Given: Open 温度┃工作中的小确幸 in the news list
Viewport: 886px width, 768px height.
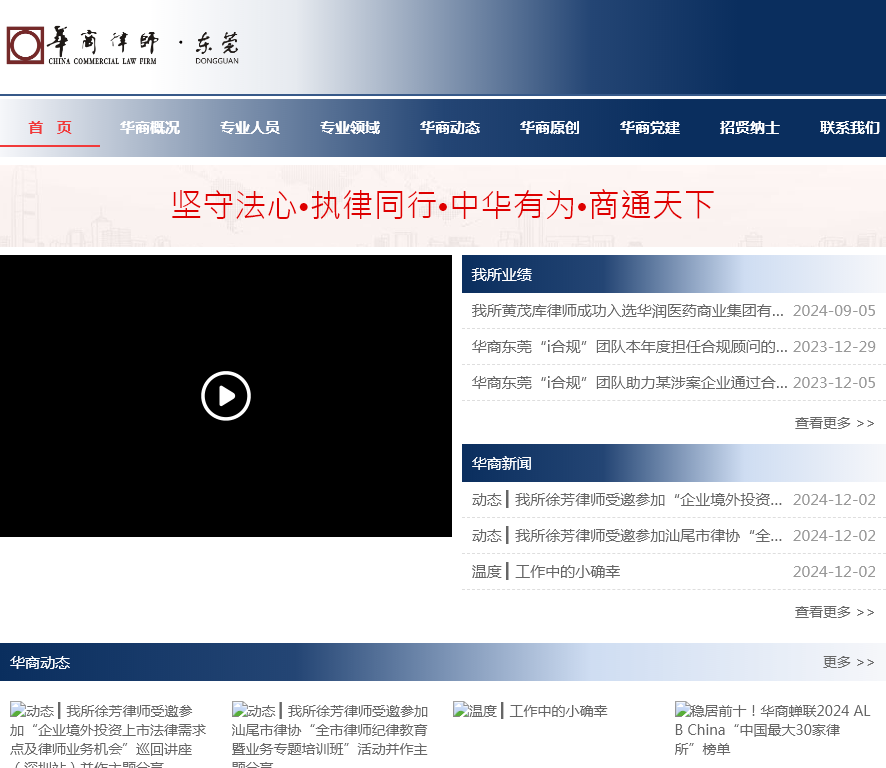Looking at the screenshot, I should point(546,572).
